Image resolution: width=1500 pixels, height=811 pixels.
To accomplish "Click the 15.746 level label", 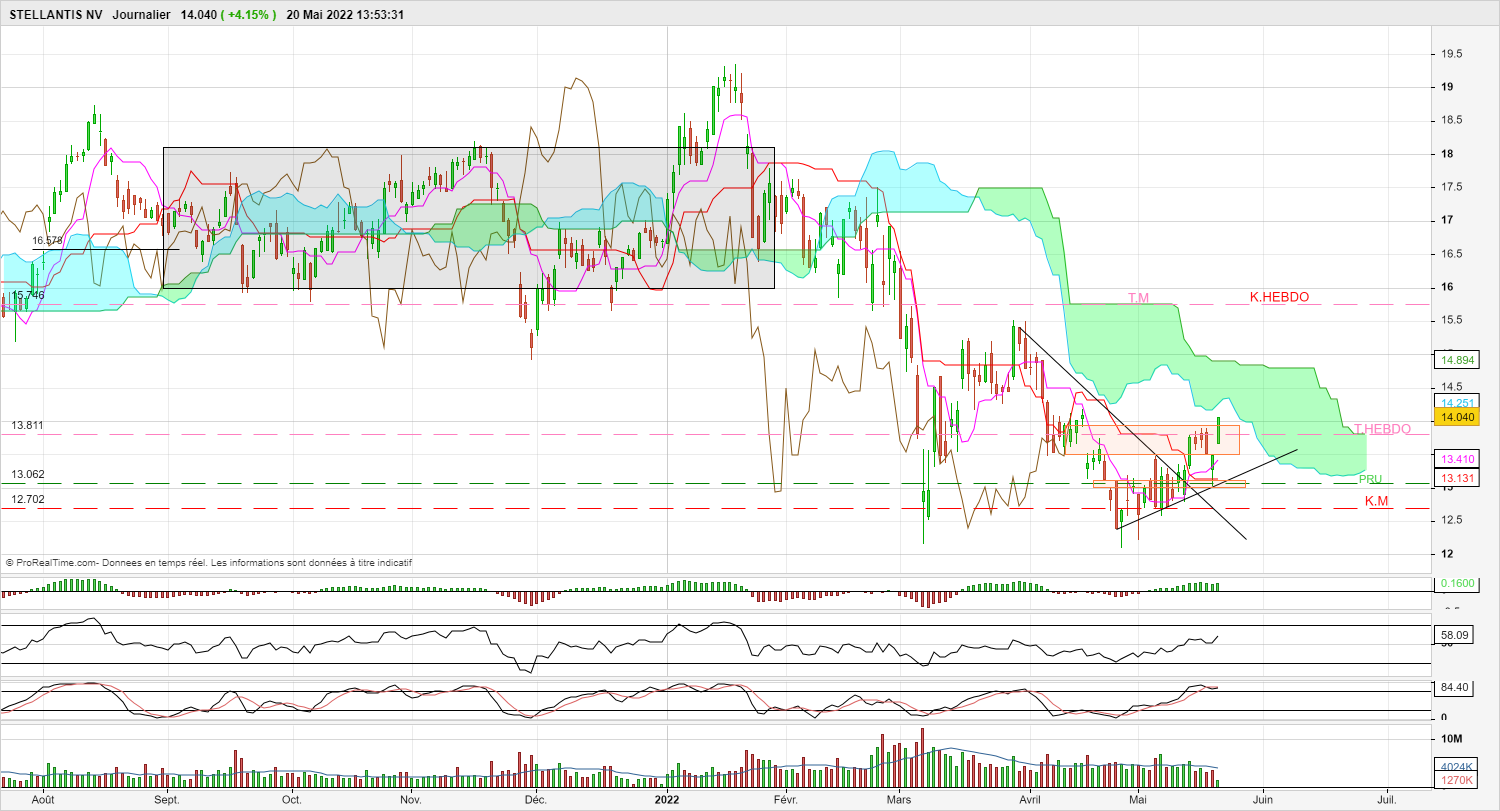I will pos(28,295).
